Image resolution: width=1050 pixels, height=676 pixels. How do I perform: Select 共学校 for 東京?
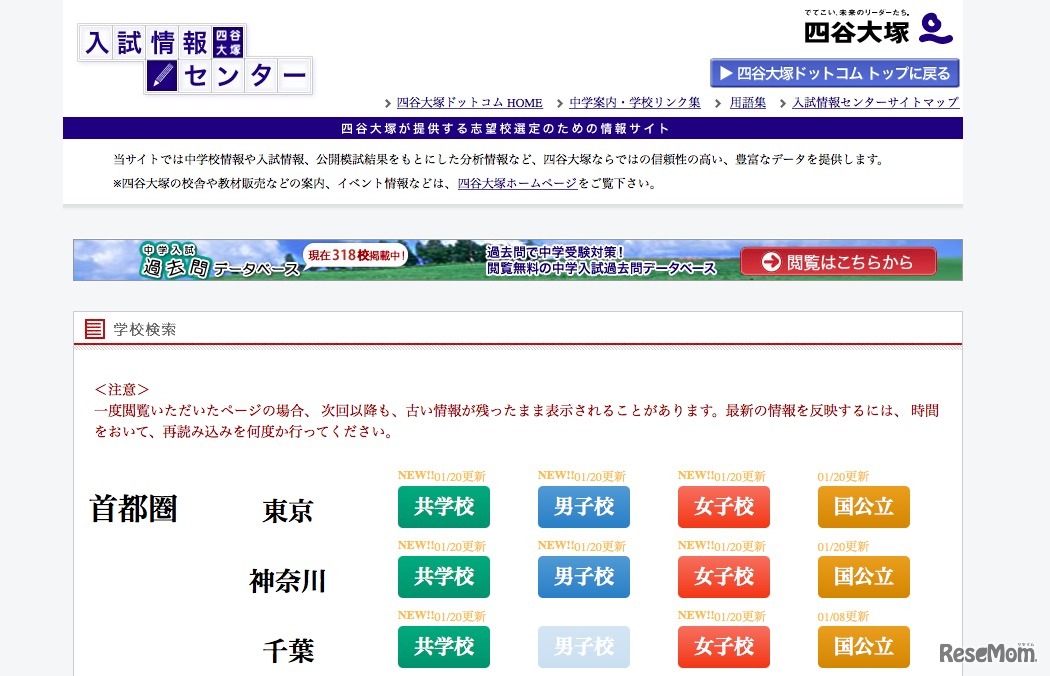pyautogui.click(x=443, y=507)
